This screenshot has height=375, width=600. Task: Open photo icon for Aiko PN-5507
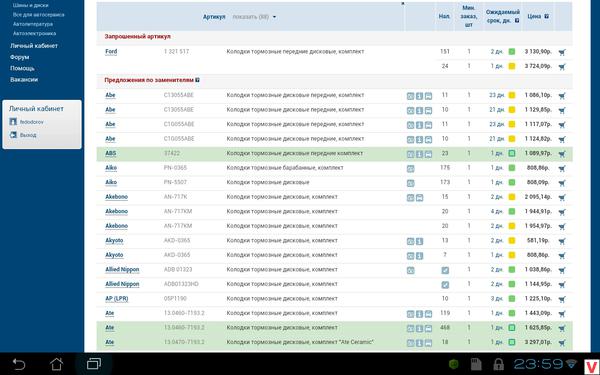(410, 183)
